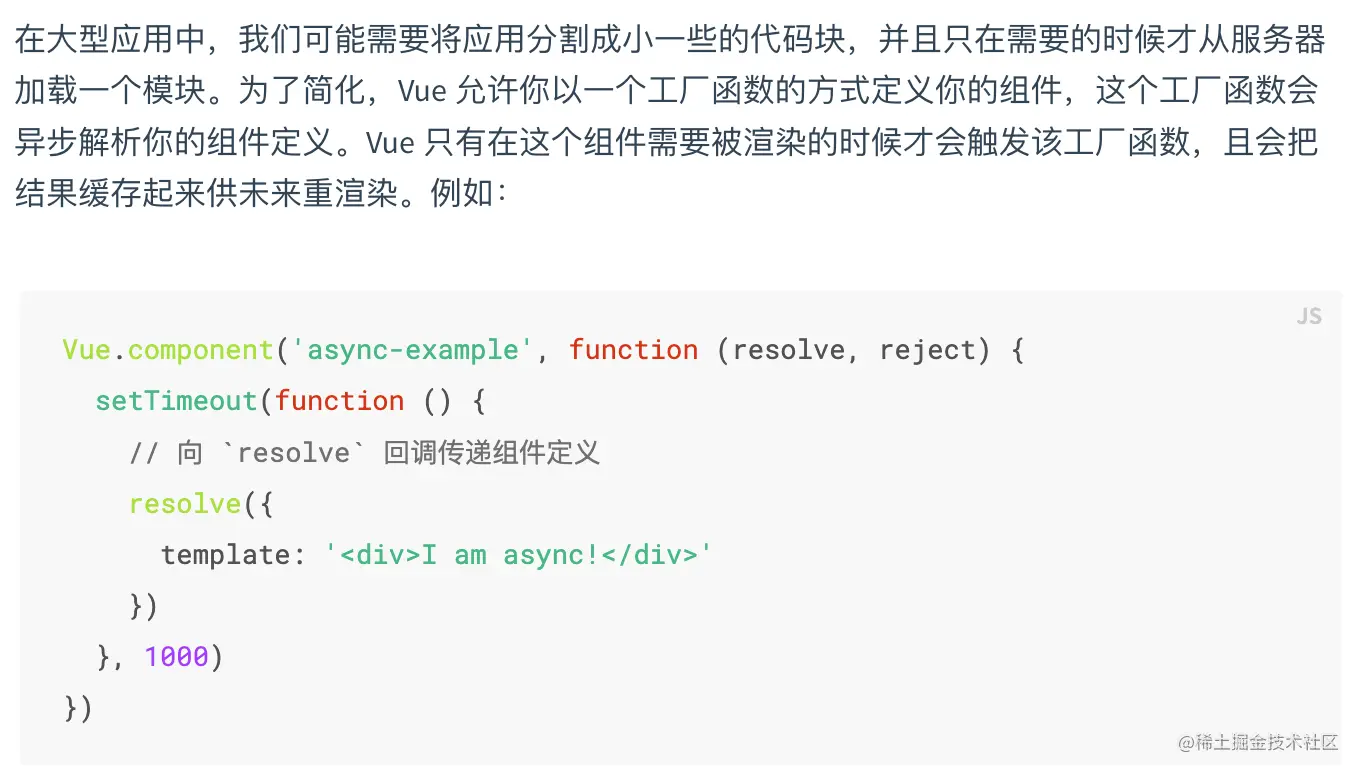Click 'Vue' at start of code
1360x774 pixels.
click(x=86, y=350)
